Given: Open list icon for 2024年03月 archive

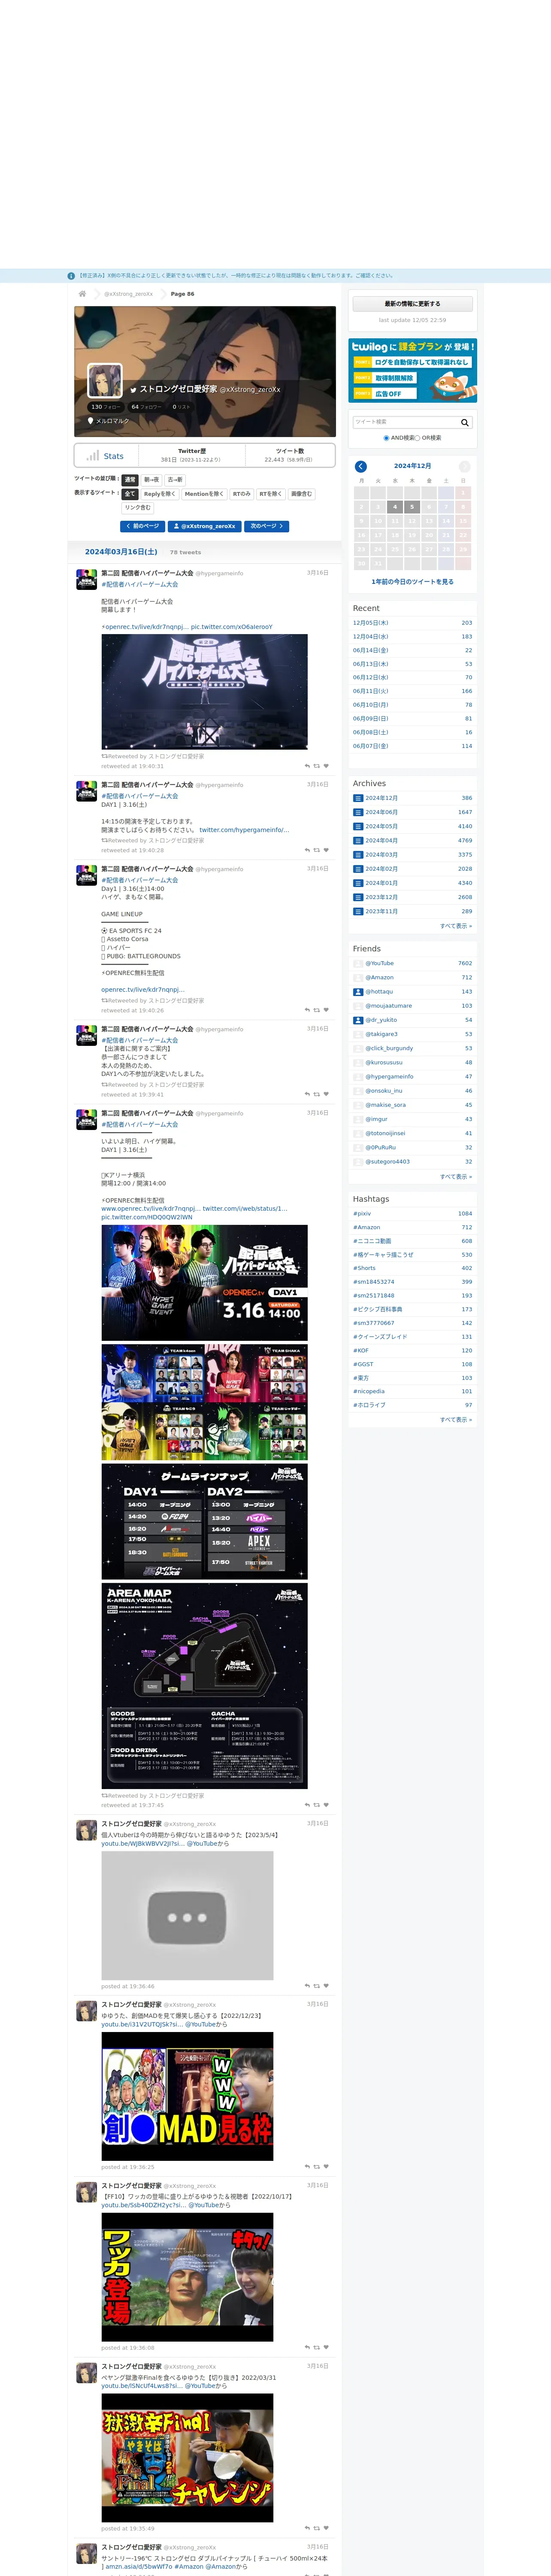Looking at the screenshot, I should 358,854.
